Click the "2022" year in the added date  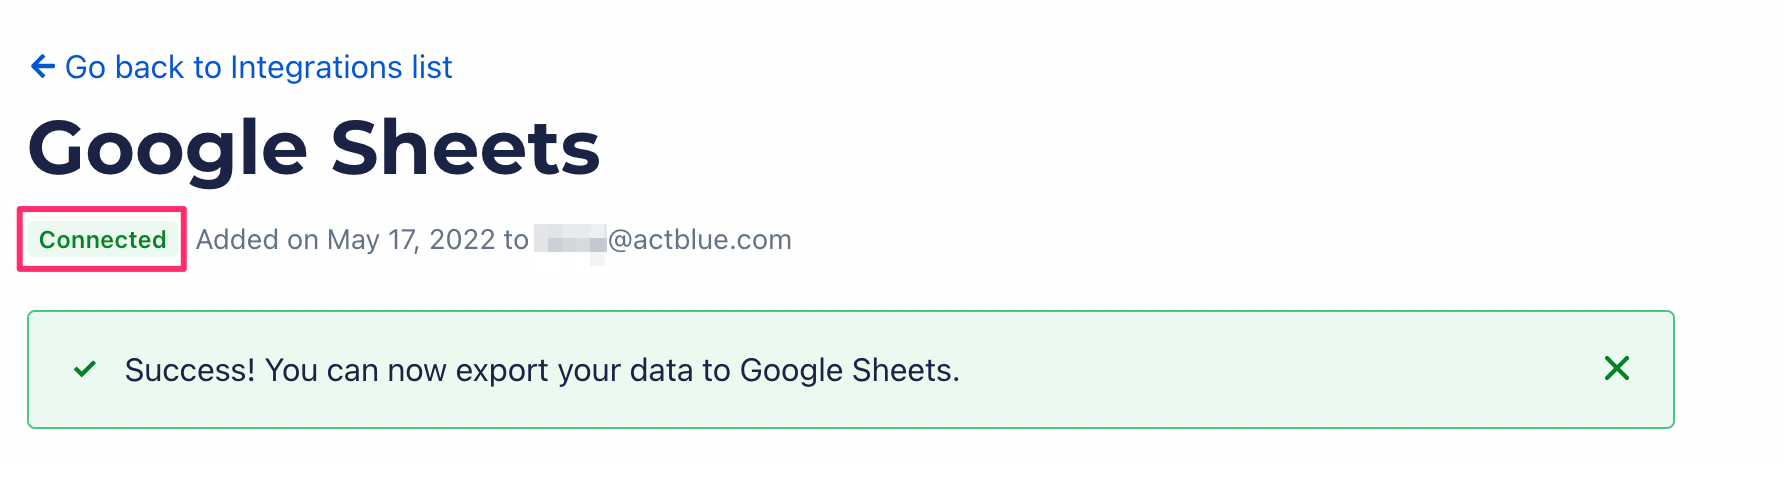click(462, 240)
